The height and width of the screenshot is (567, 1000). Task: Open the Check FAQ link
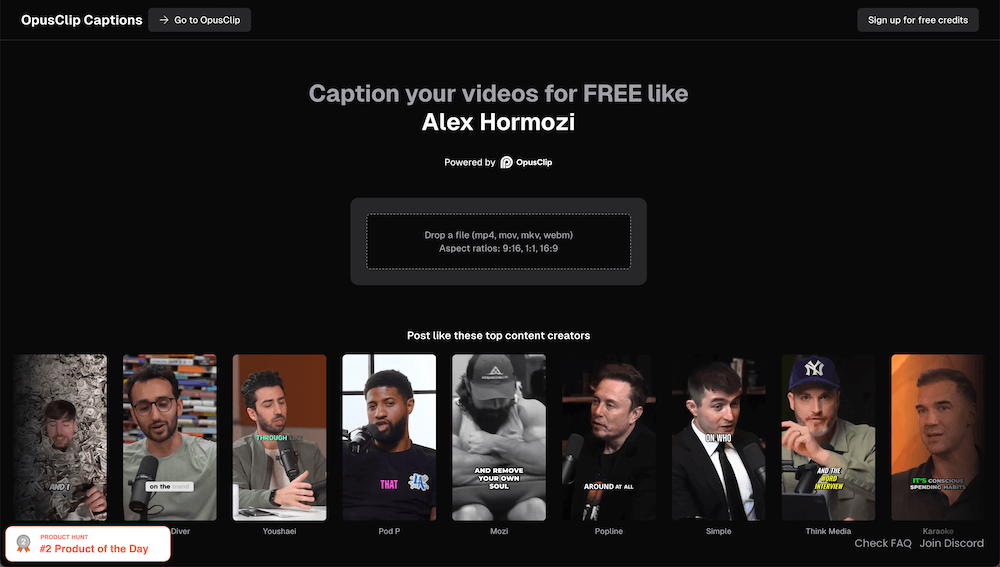(883, 543)
